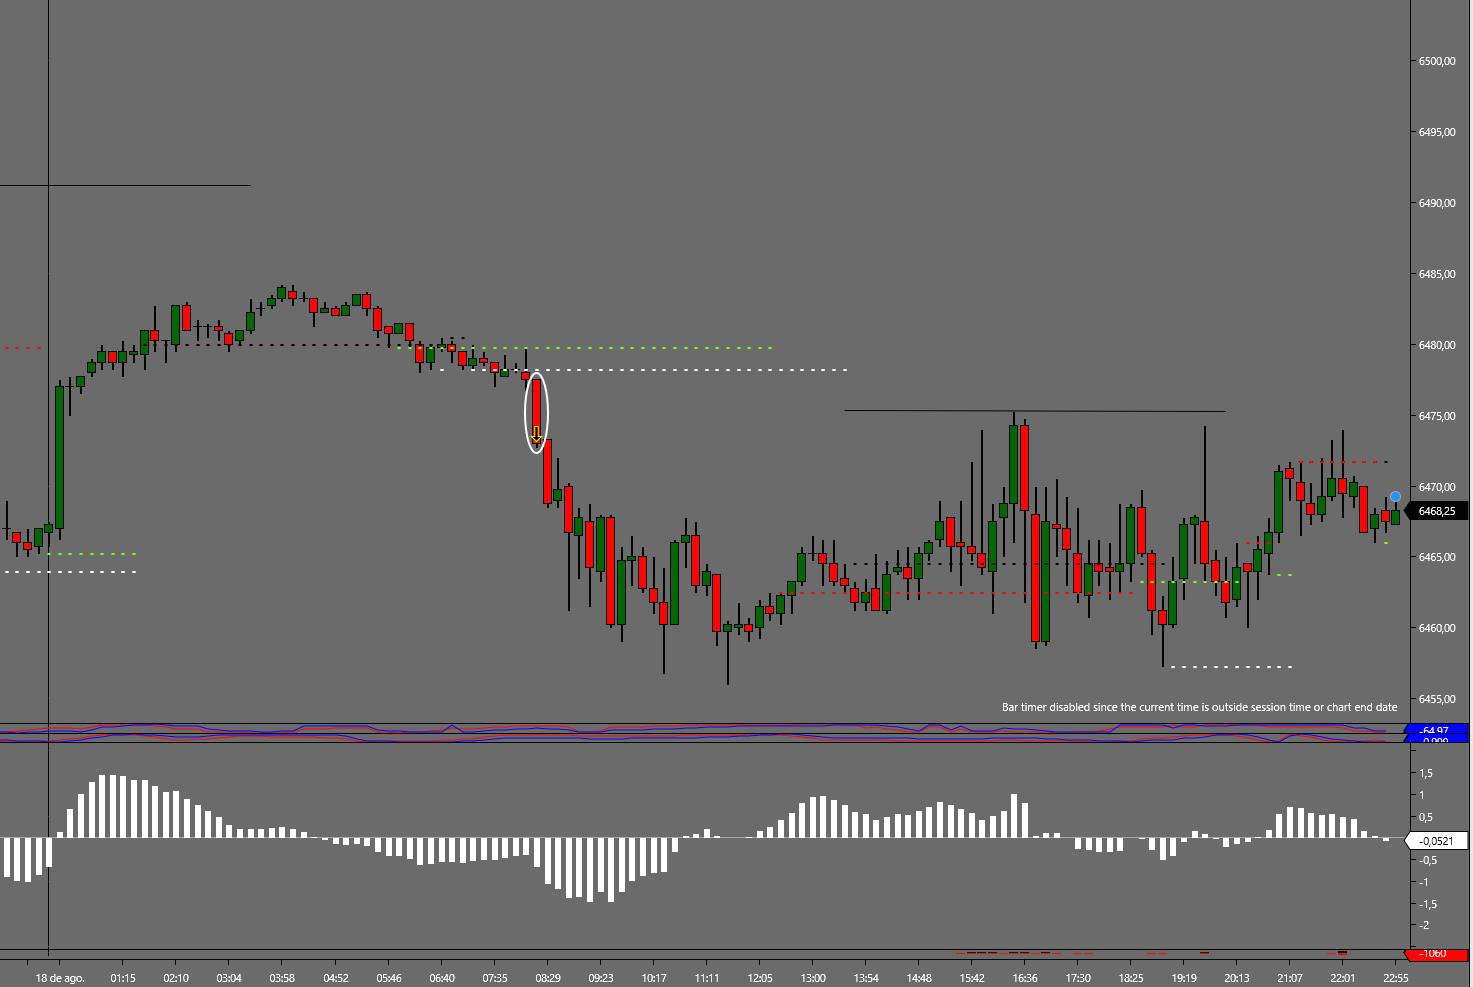Click the 6475,00 price axis label

tap(1437, 417)
